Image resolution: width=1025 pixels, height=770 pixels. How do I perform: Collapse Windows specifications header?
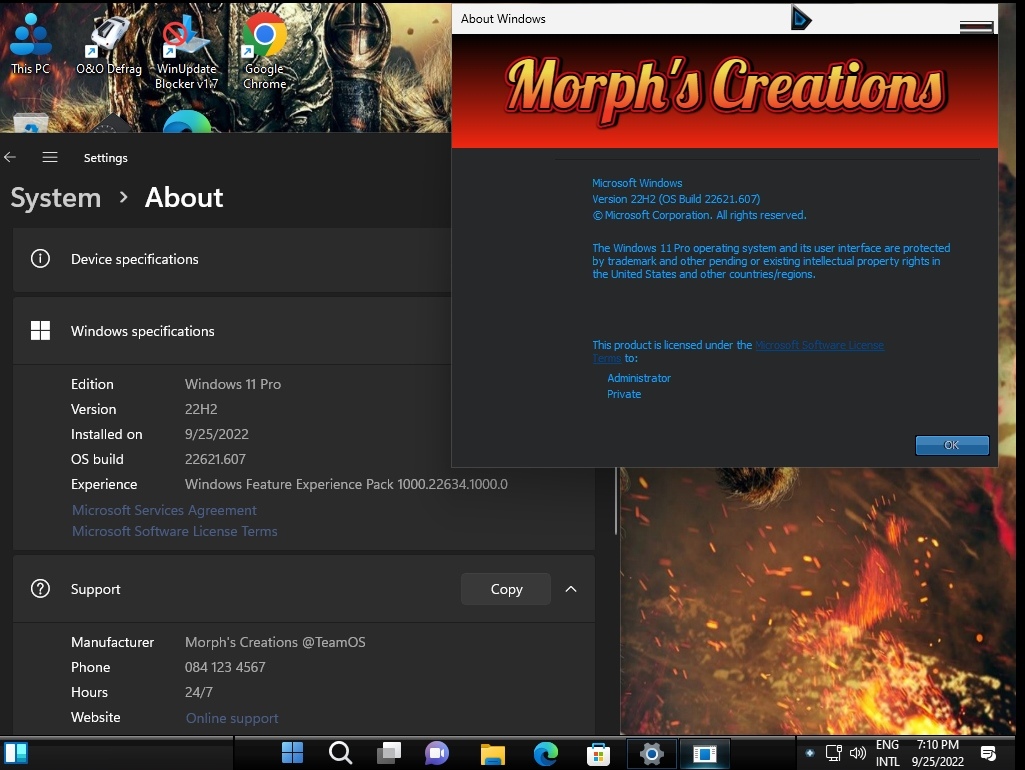click(232, 331)
